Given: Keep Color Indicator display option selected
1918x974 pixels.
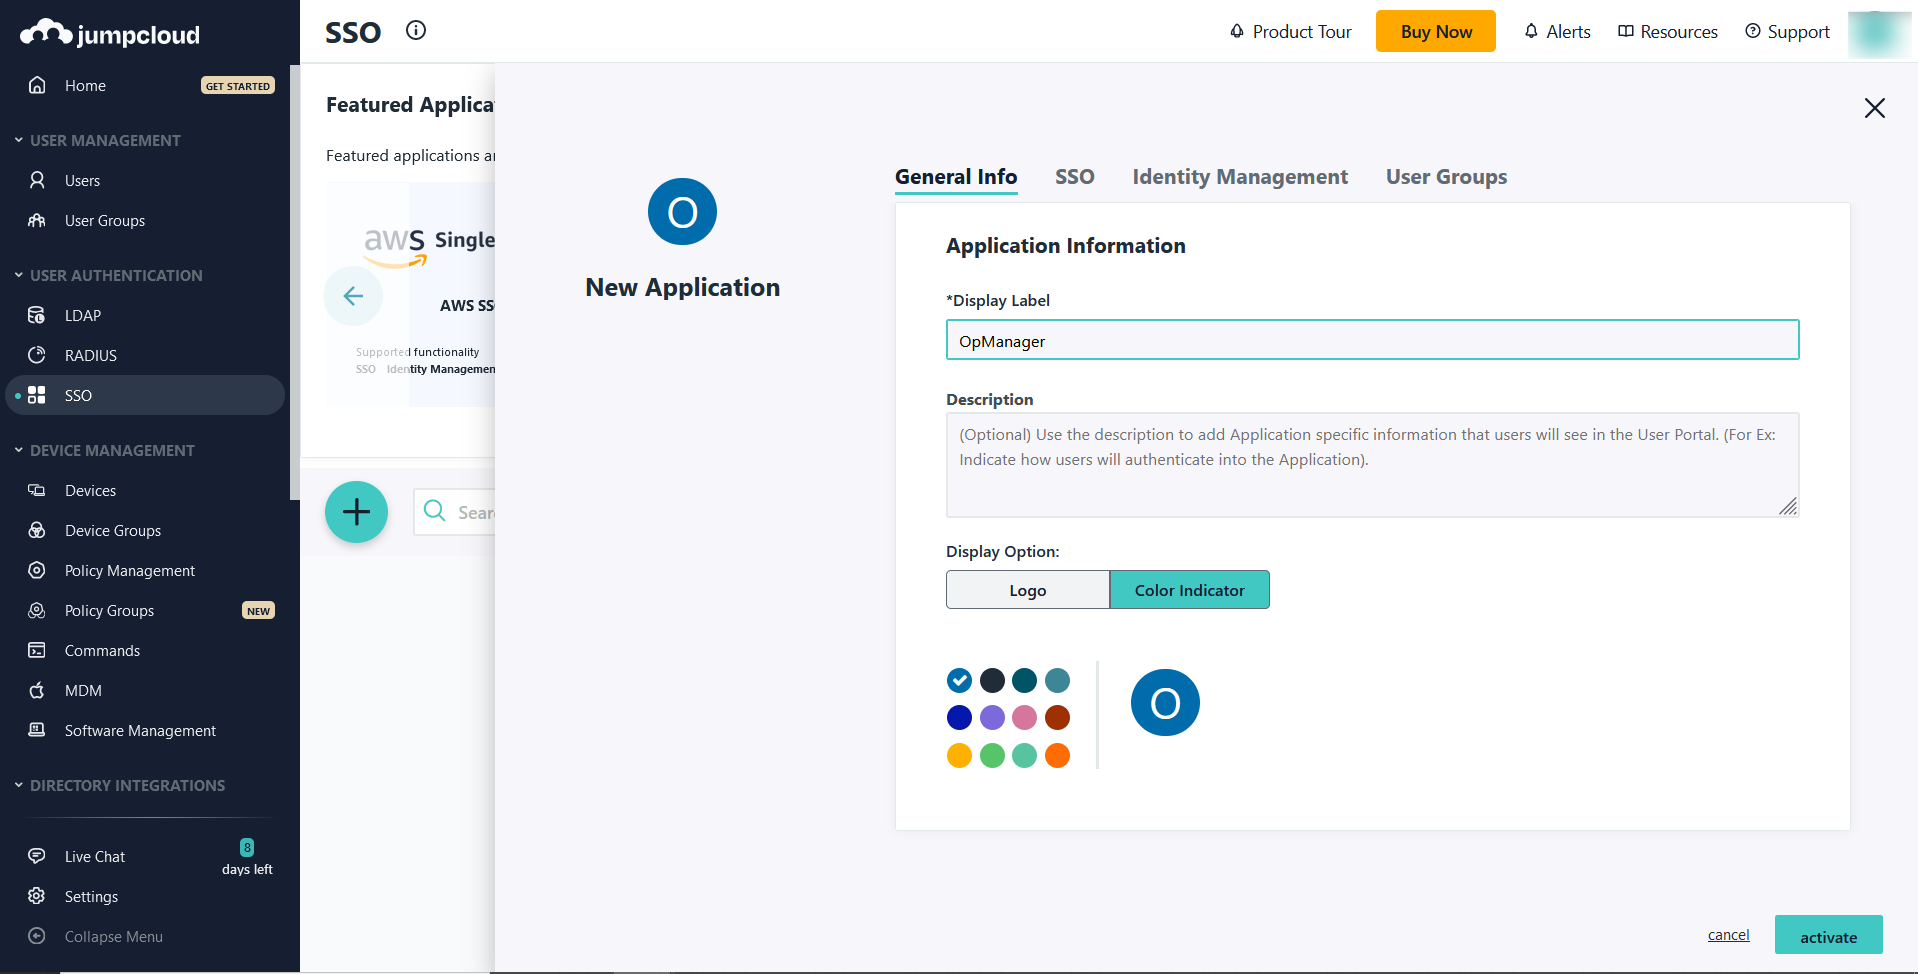Looking at the screenshot, I should point(1189,589).
